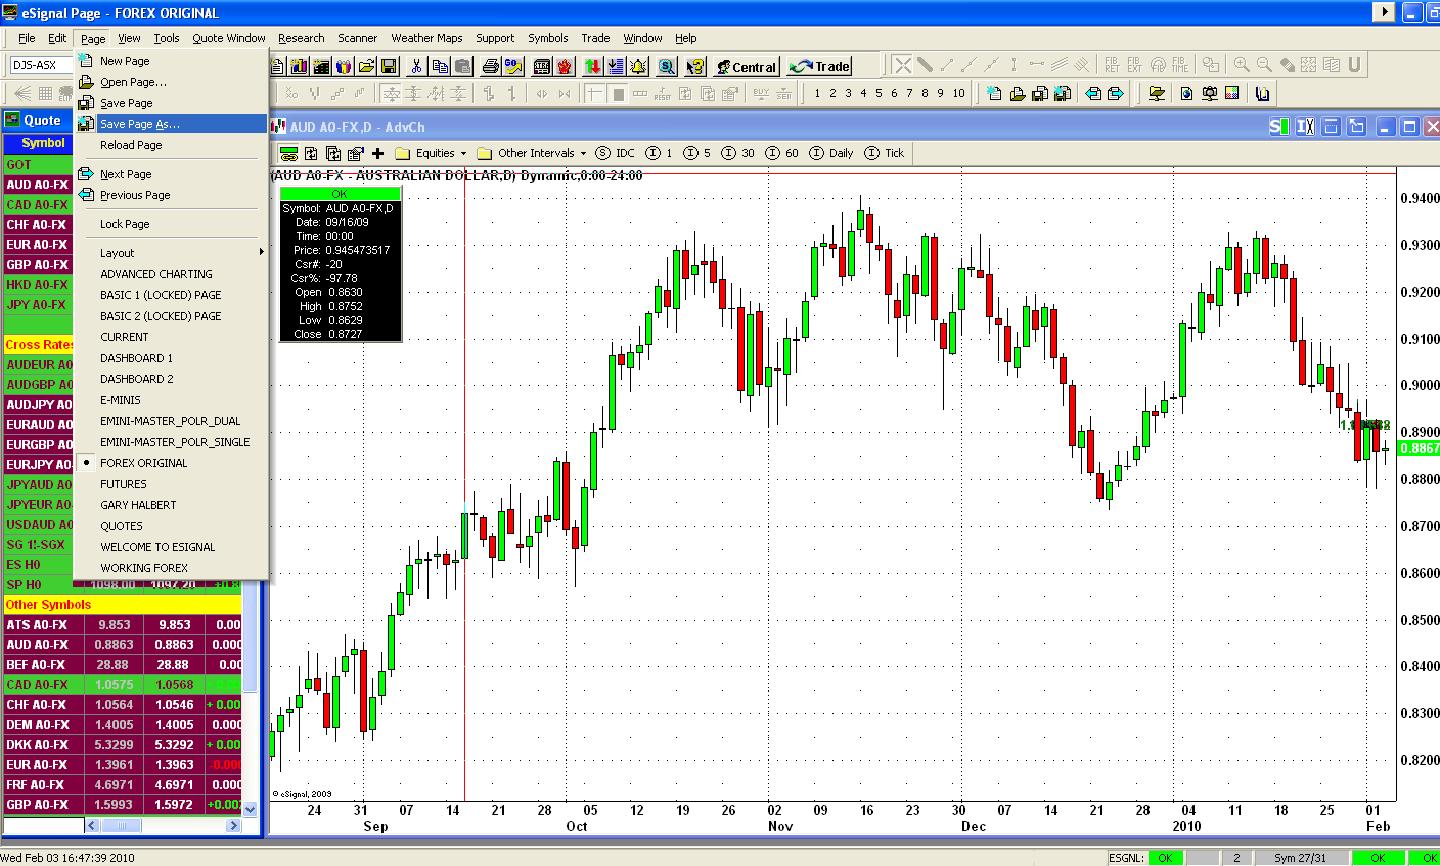The image size is (1440, 866).
Task: Choose New Page menu entry
Action: (170, 61)
